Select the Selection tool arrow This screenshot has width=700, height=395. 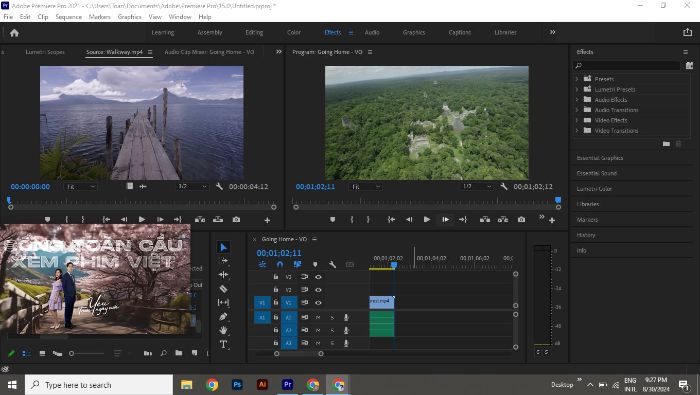tap(224, 247)
